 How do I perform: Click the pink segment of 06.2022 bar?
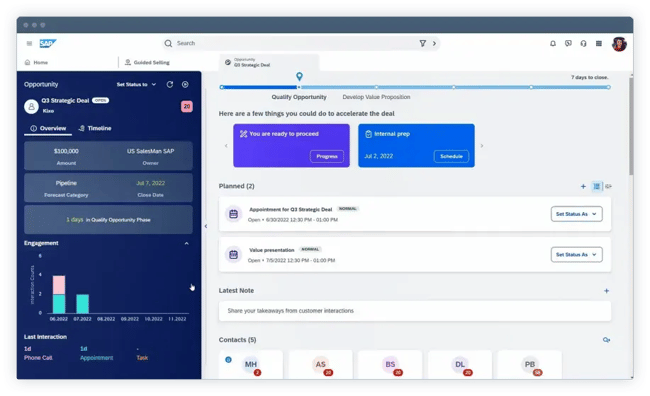click(59, 285)
